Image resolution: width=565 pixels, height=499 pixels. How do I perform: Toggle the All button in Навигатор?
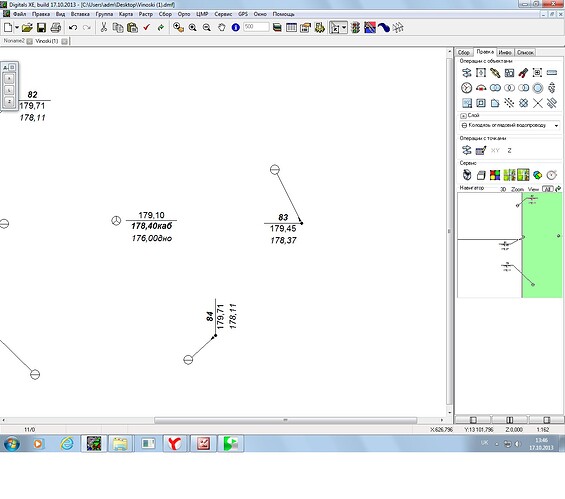pos(547,189)
